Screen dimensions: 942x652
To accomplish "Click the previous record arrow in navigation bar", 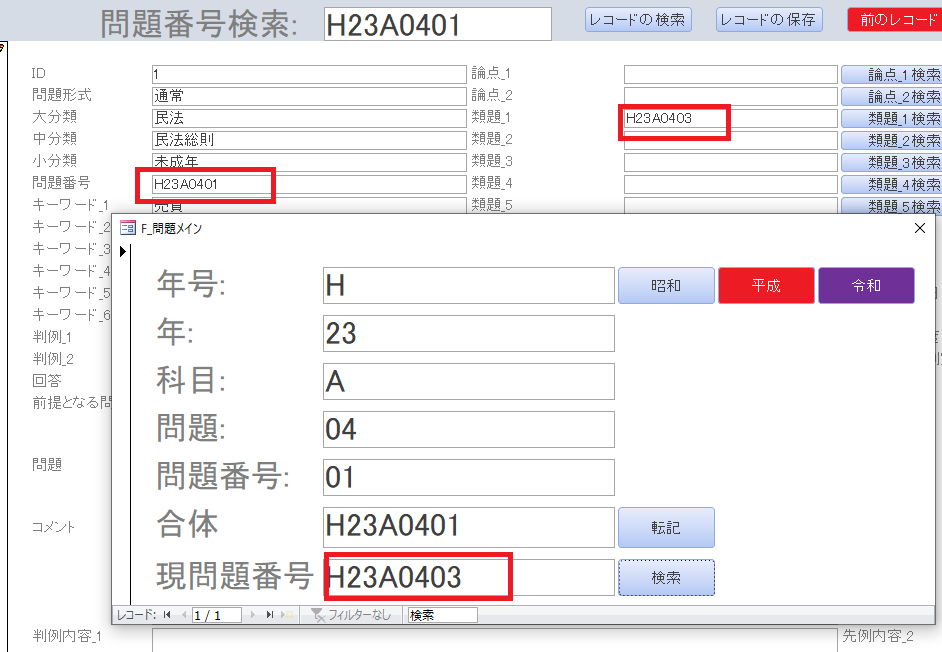I will click(183, 615).
